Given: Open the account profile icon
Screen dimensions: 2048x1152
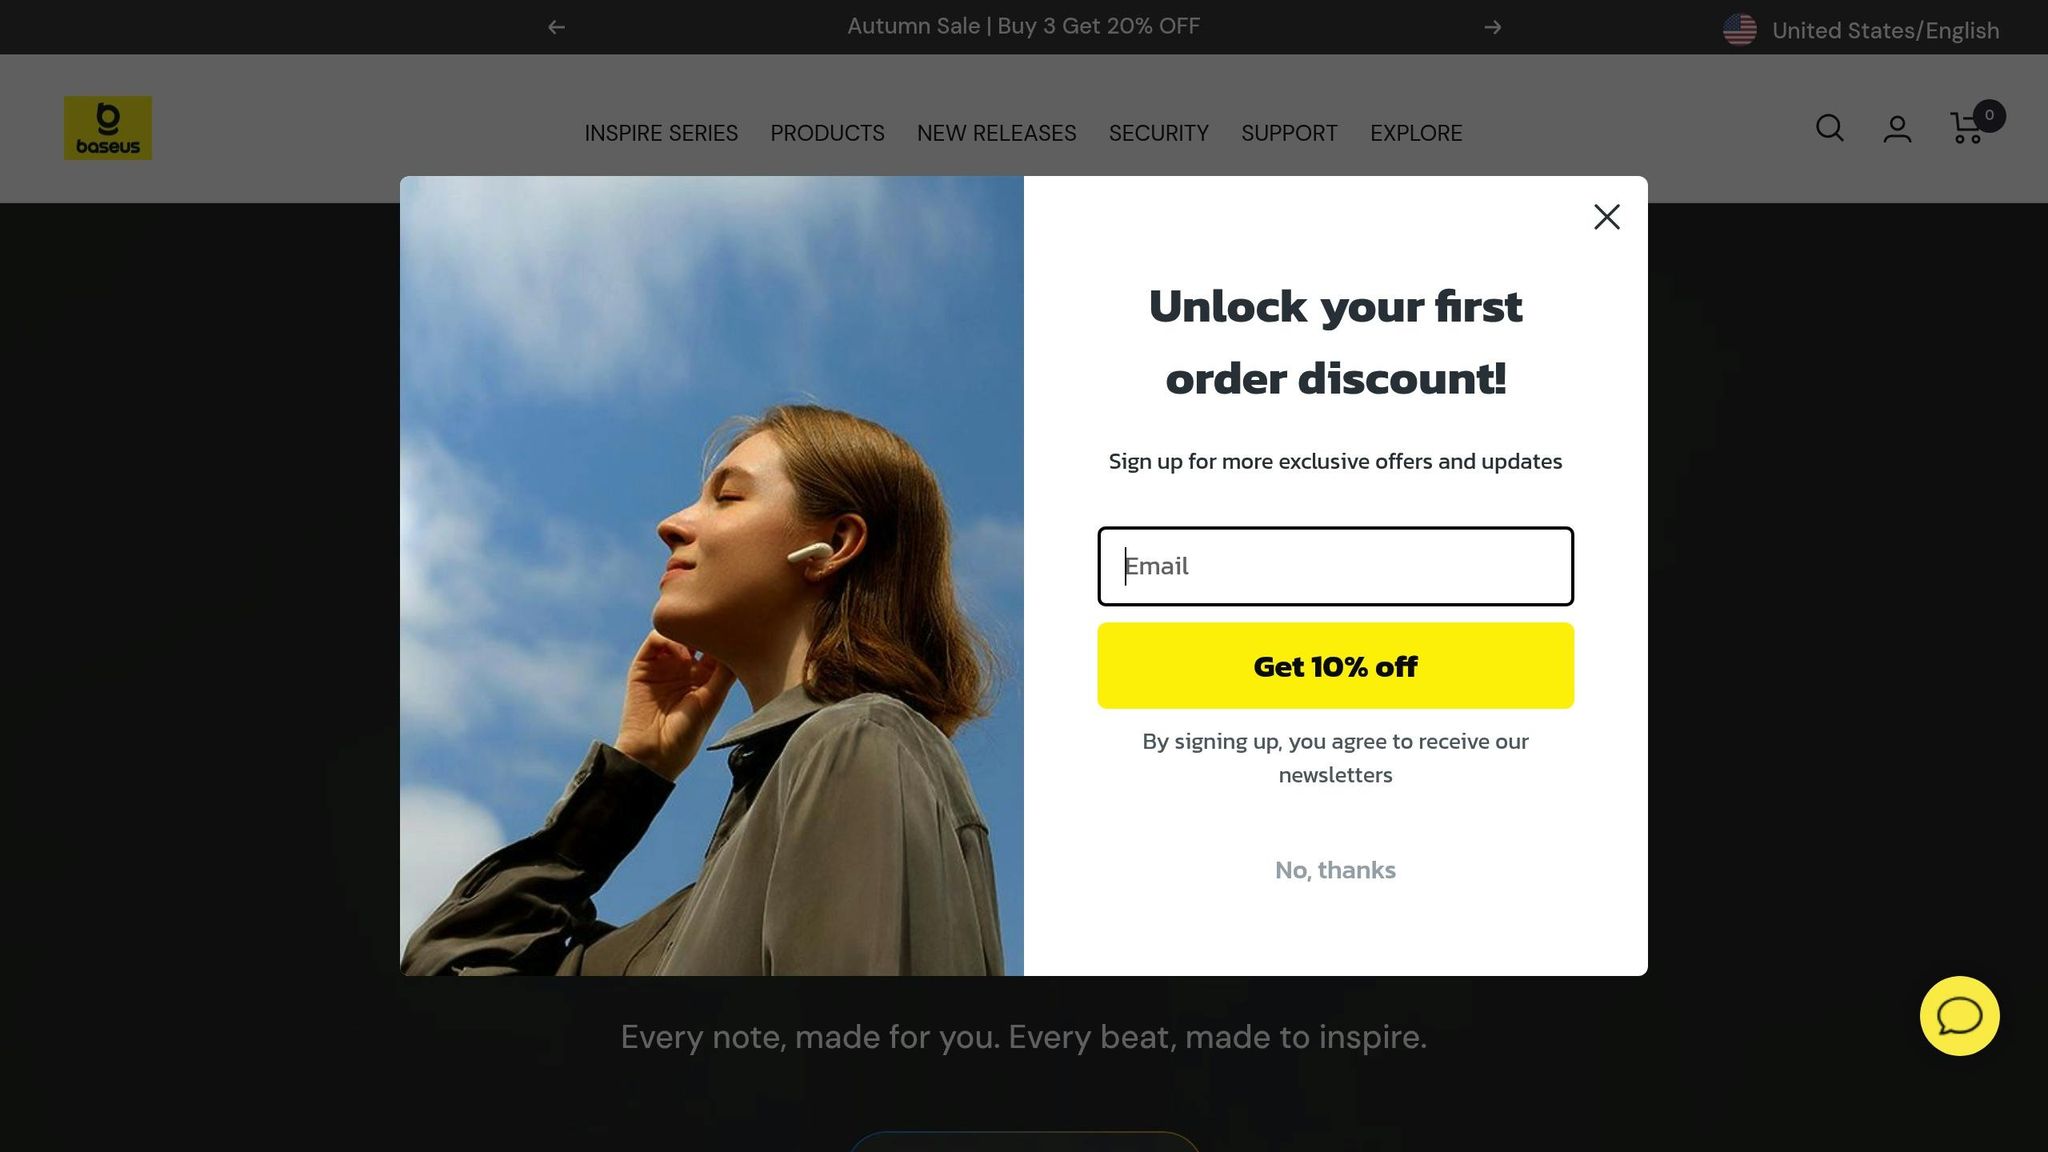Looking at the screenshot, I should click(1897, 129).
